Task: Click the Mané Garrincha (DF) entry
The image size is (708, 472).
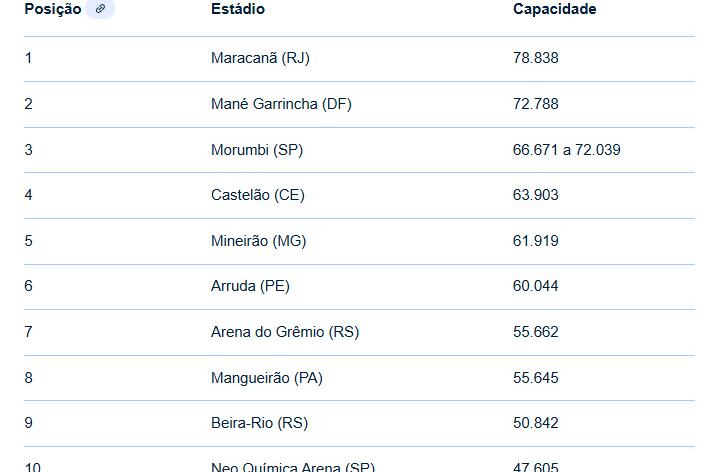Action: [281, 104]
